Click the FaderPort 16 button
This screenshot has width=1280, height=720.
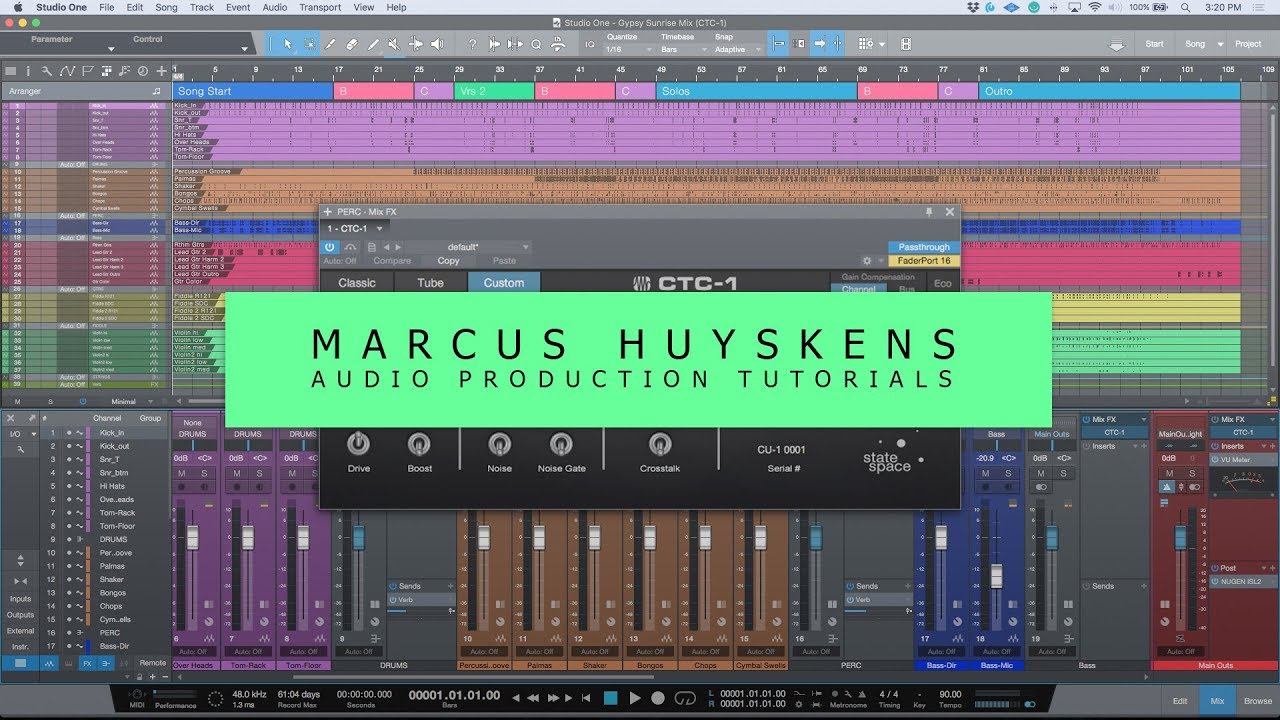(924, 261)
